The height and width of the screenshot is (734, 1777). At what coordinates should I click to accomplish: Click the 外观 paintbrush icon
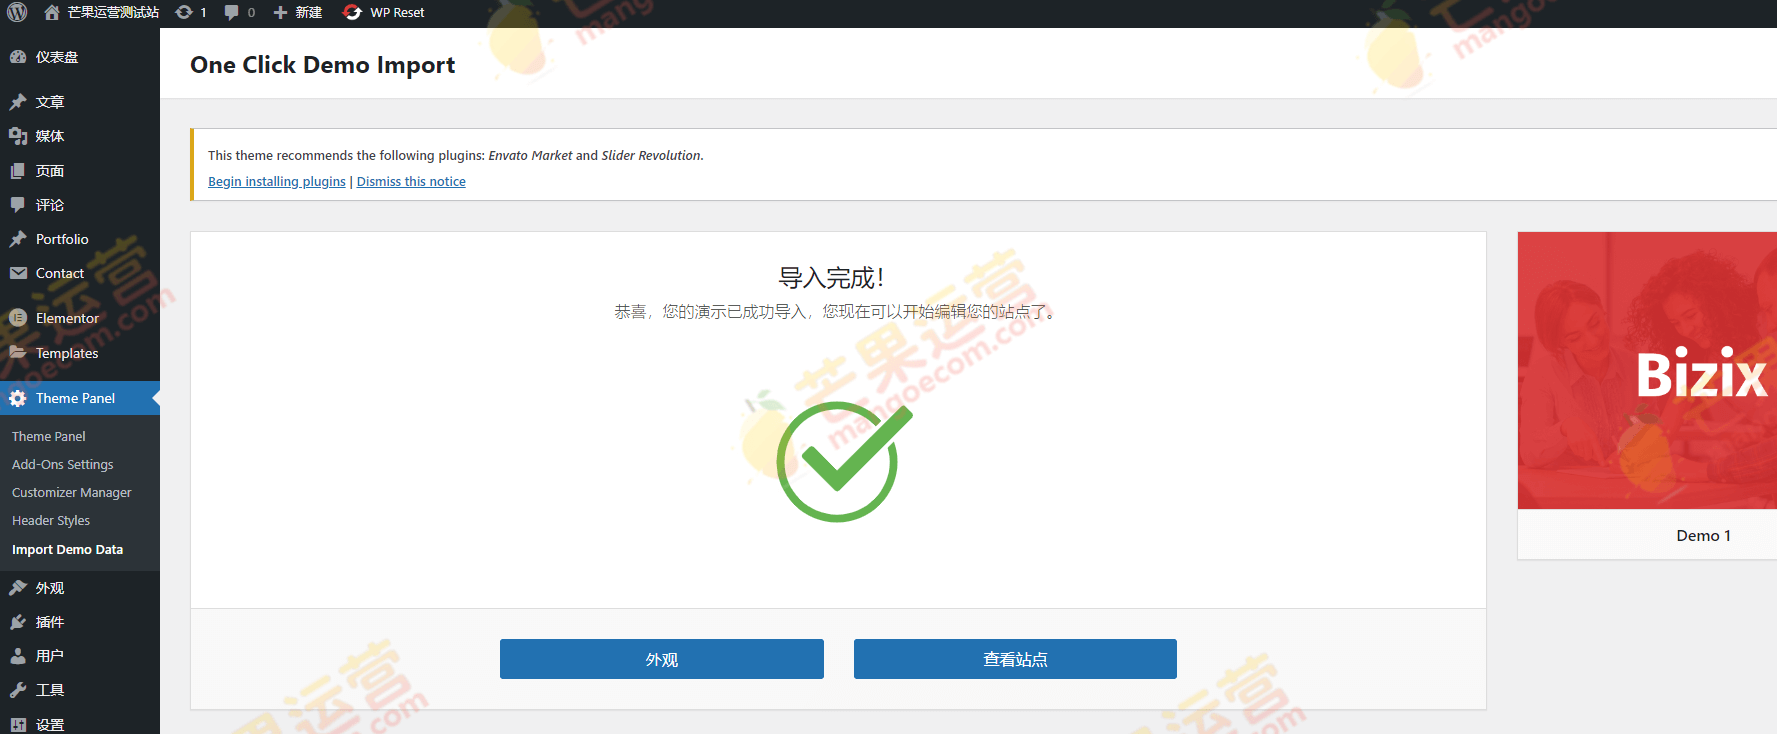click(18, 588)
